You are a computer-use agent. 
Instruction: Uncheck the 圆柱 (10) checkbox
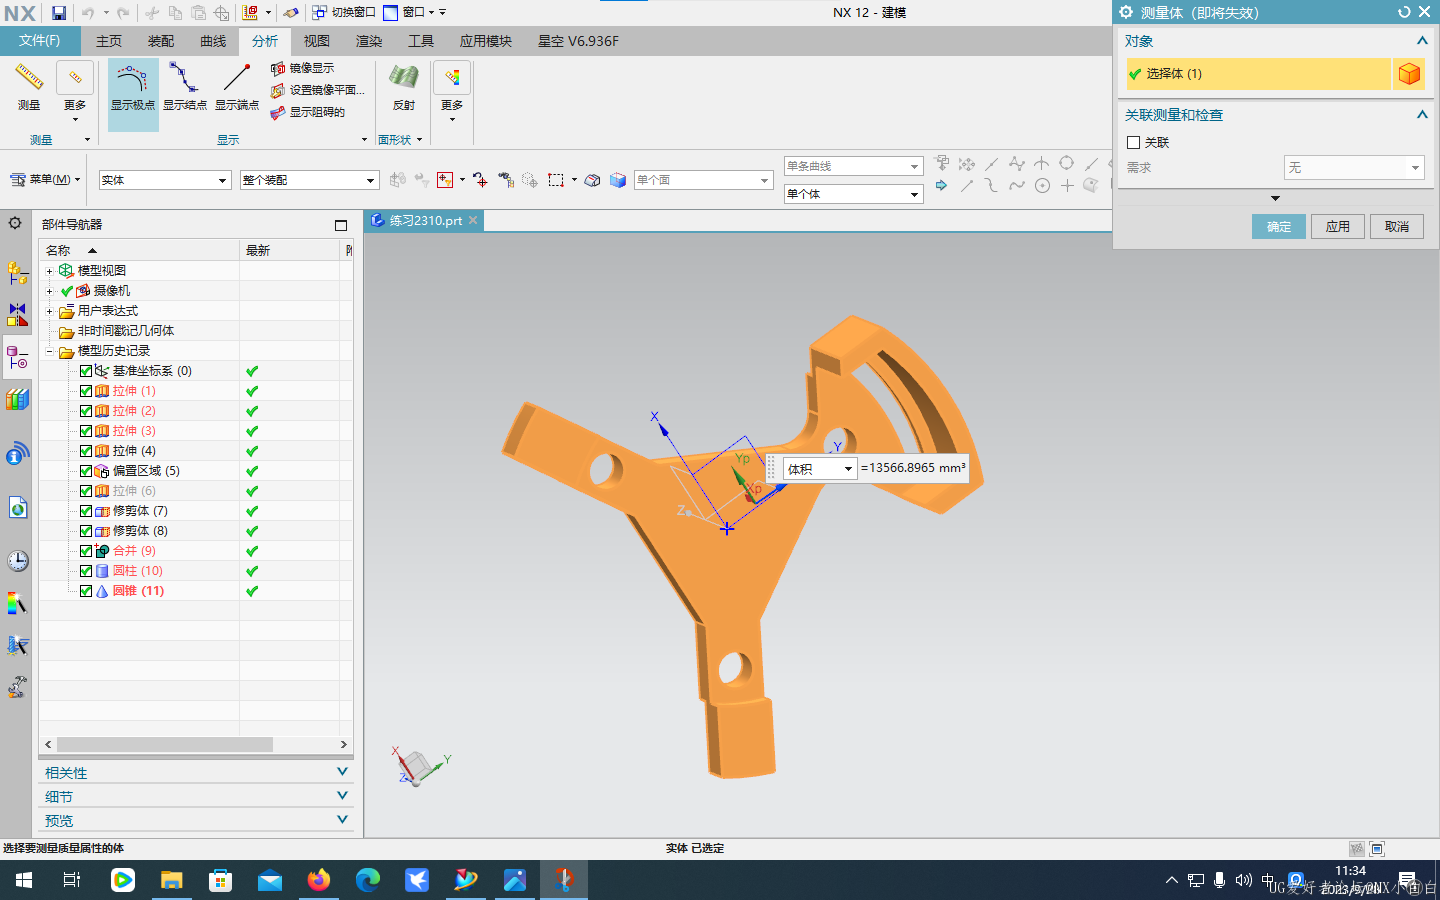[x=86, y=571]
